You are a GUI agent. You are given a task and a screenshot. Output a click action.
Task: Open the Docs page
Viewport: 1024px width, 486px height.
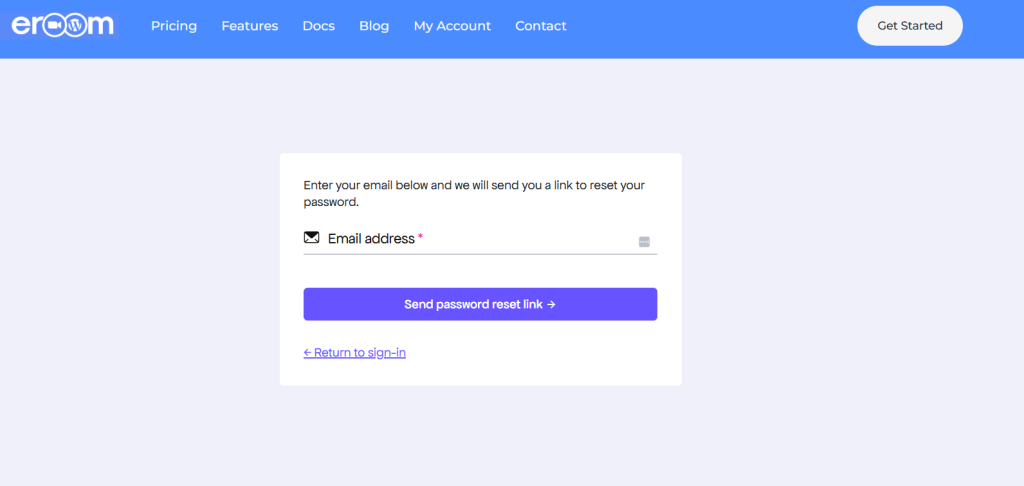pyautogui.click(x=319, y=26)
